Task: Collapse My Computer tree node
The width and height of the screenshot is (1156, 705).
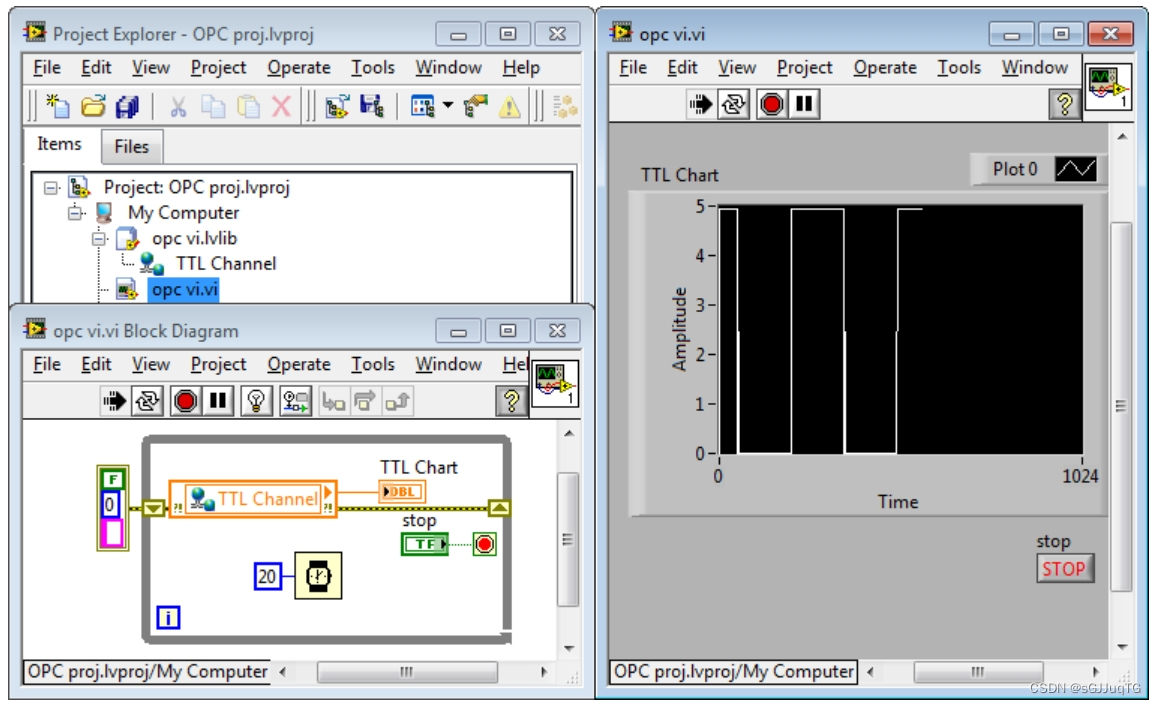Action: [75, 214]
